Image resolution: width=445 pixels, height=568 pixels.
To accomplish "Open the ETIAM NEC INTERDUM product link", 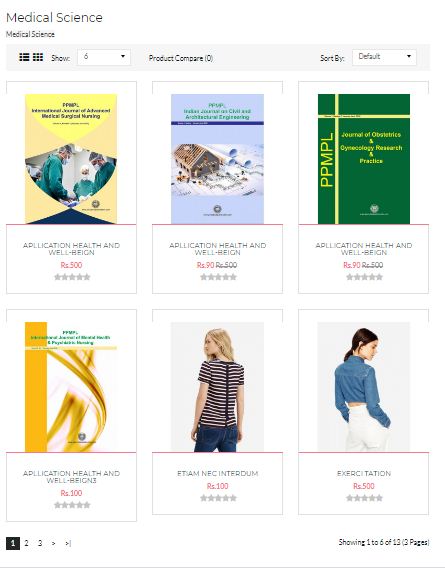I will click(x=217, y=473).
